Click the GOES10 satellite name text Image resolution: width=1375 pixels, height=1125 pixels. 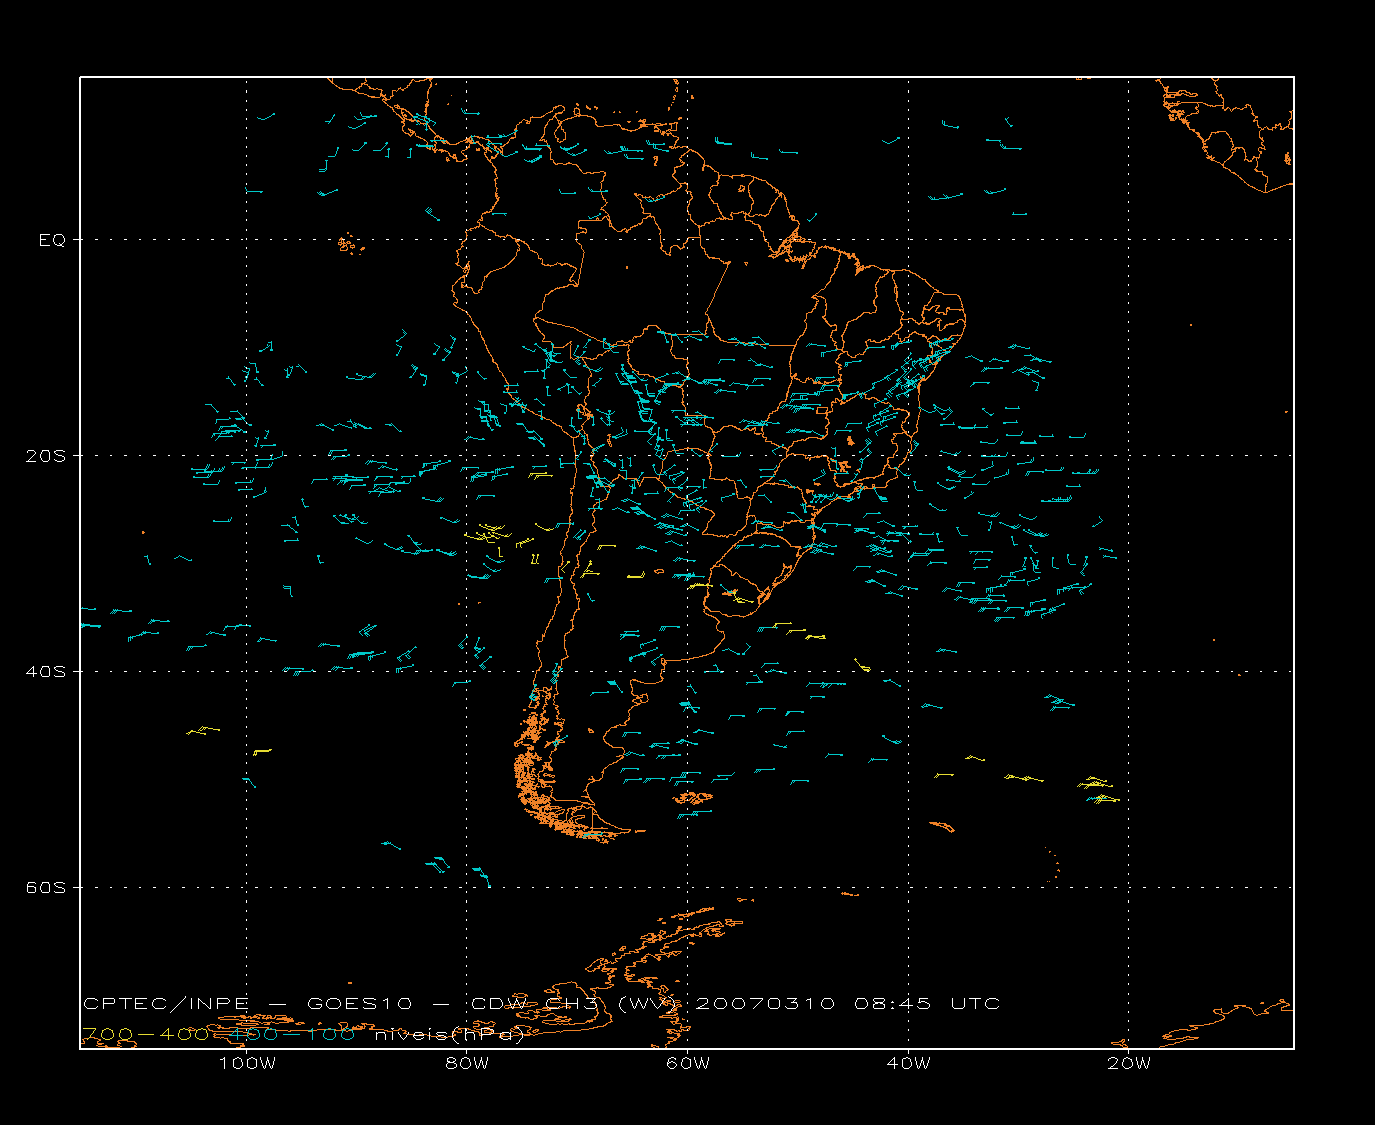(x=358, y=1004)
